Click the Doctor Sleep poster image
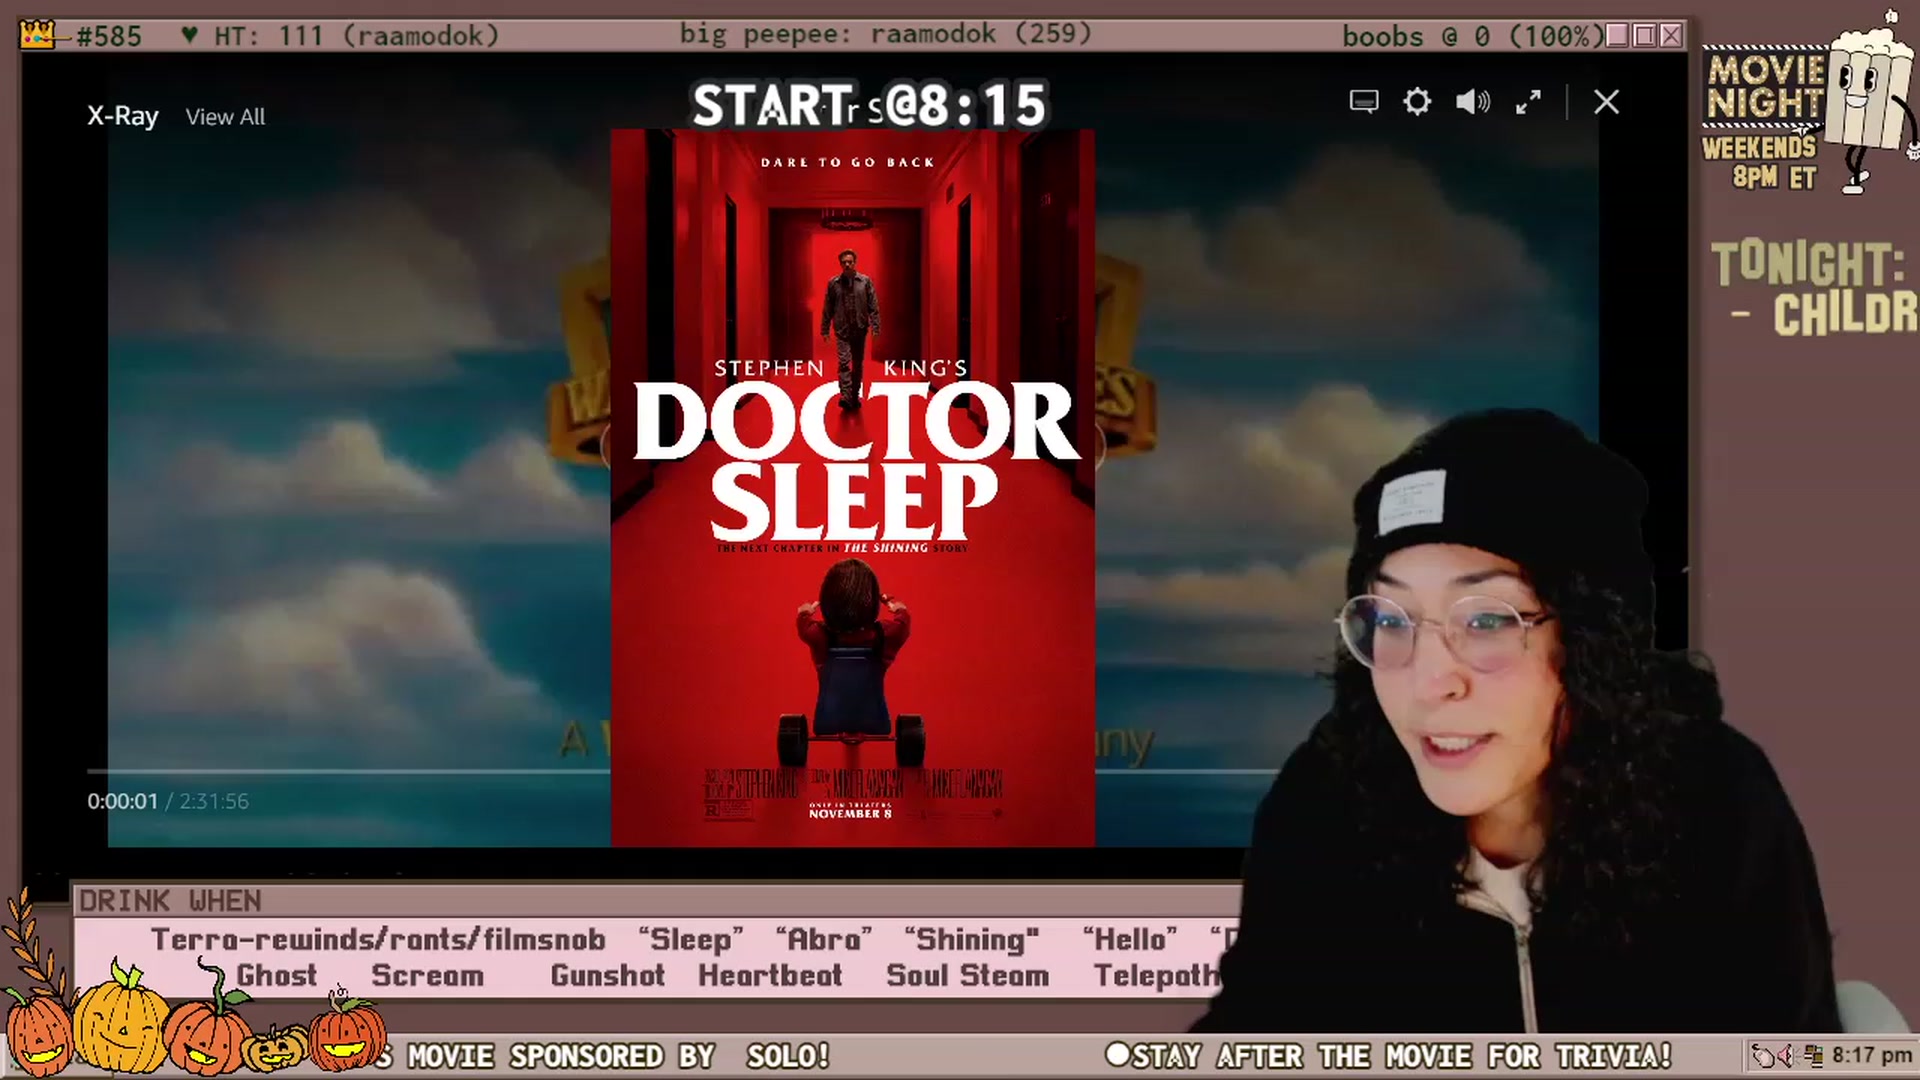The height and width of the screenshot is (1080, 1920). pos(852,487)
